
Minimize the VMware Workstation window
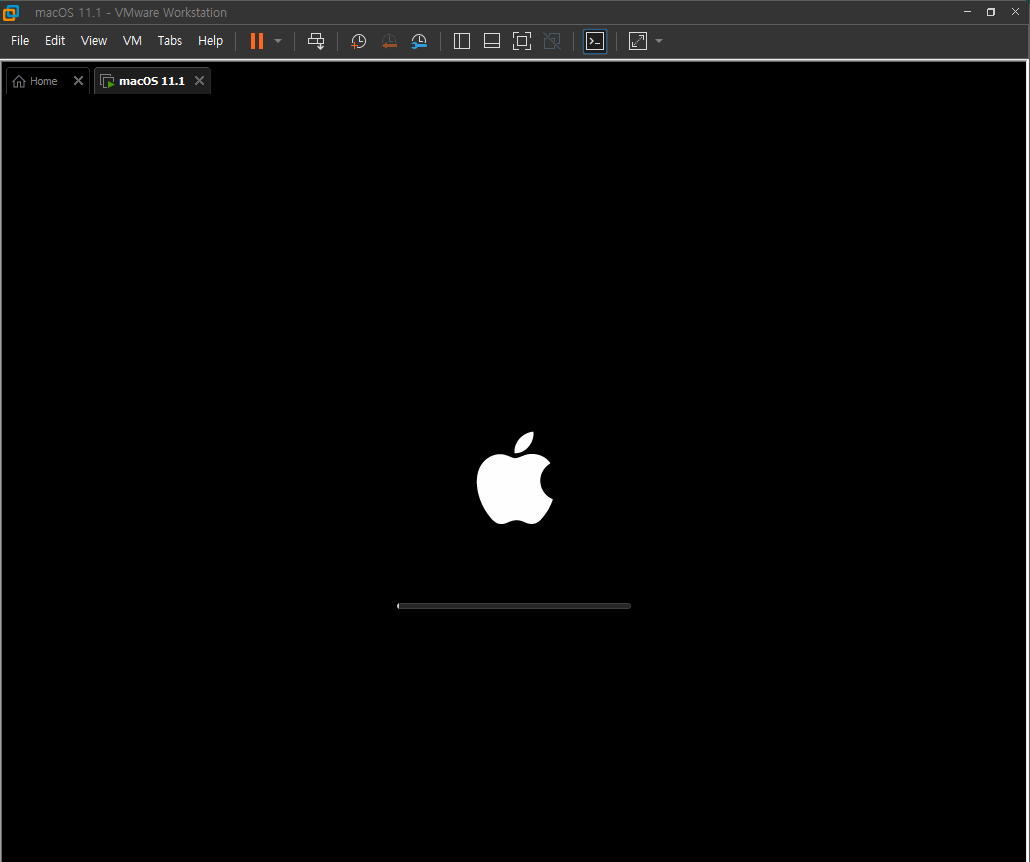click(x=968, y=12)
